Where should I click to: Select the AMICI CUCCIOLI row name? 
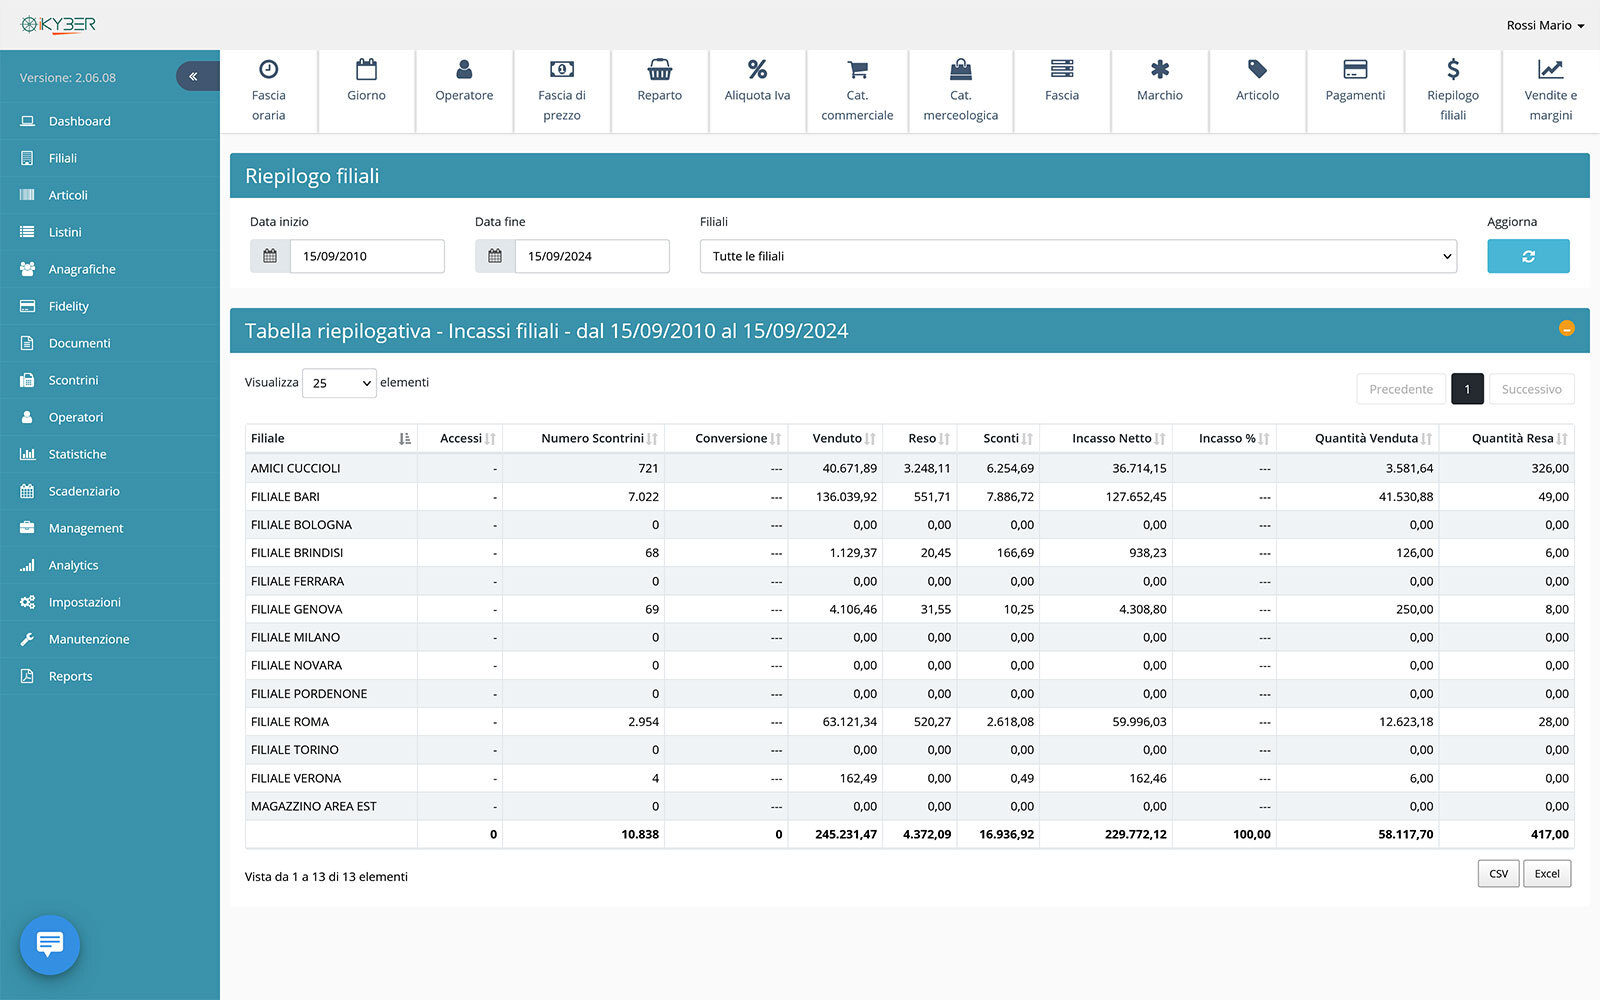pos(296,468)
